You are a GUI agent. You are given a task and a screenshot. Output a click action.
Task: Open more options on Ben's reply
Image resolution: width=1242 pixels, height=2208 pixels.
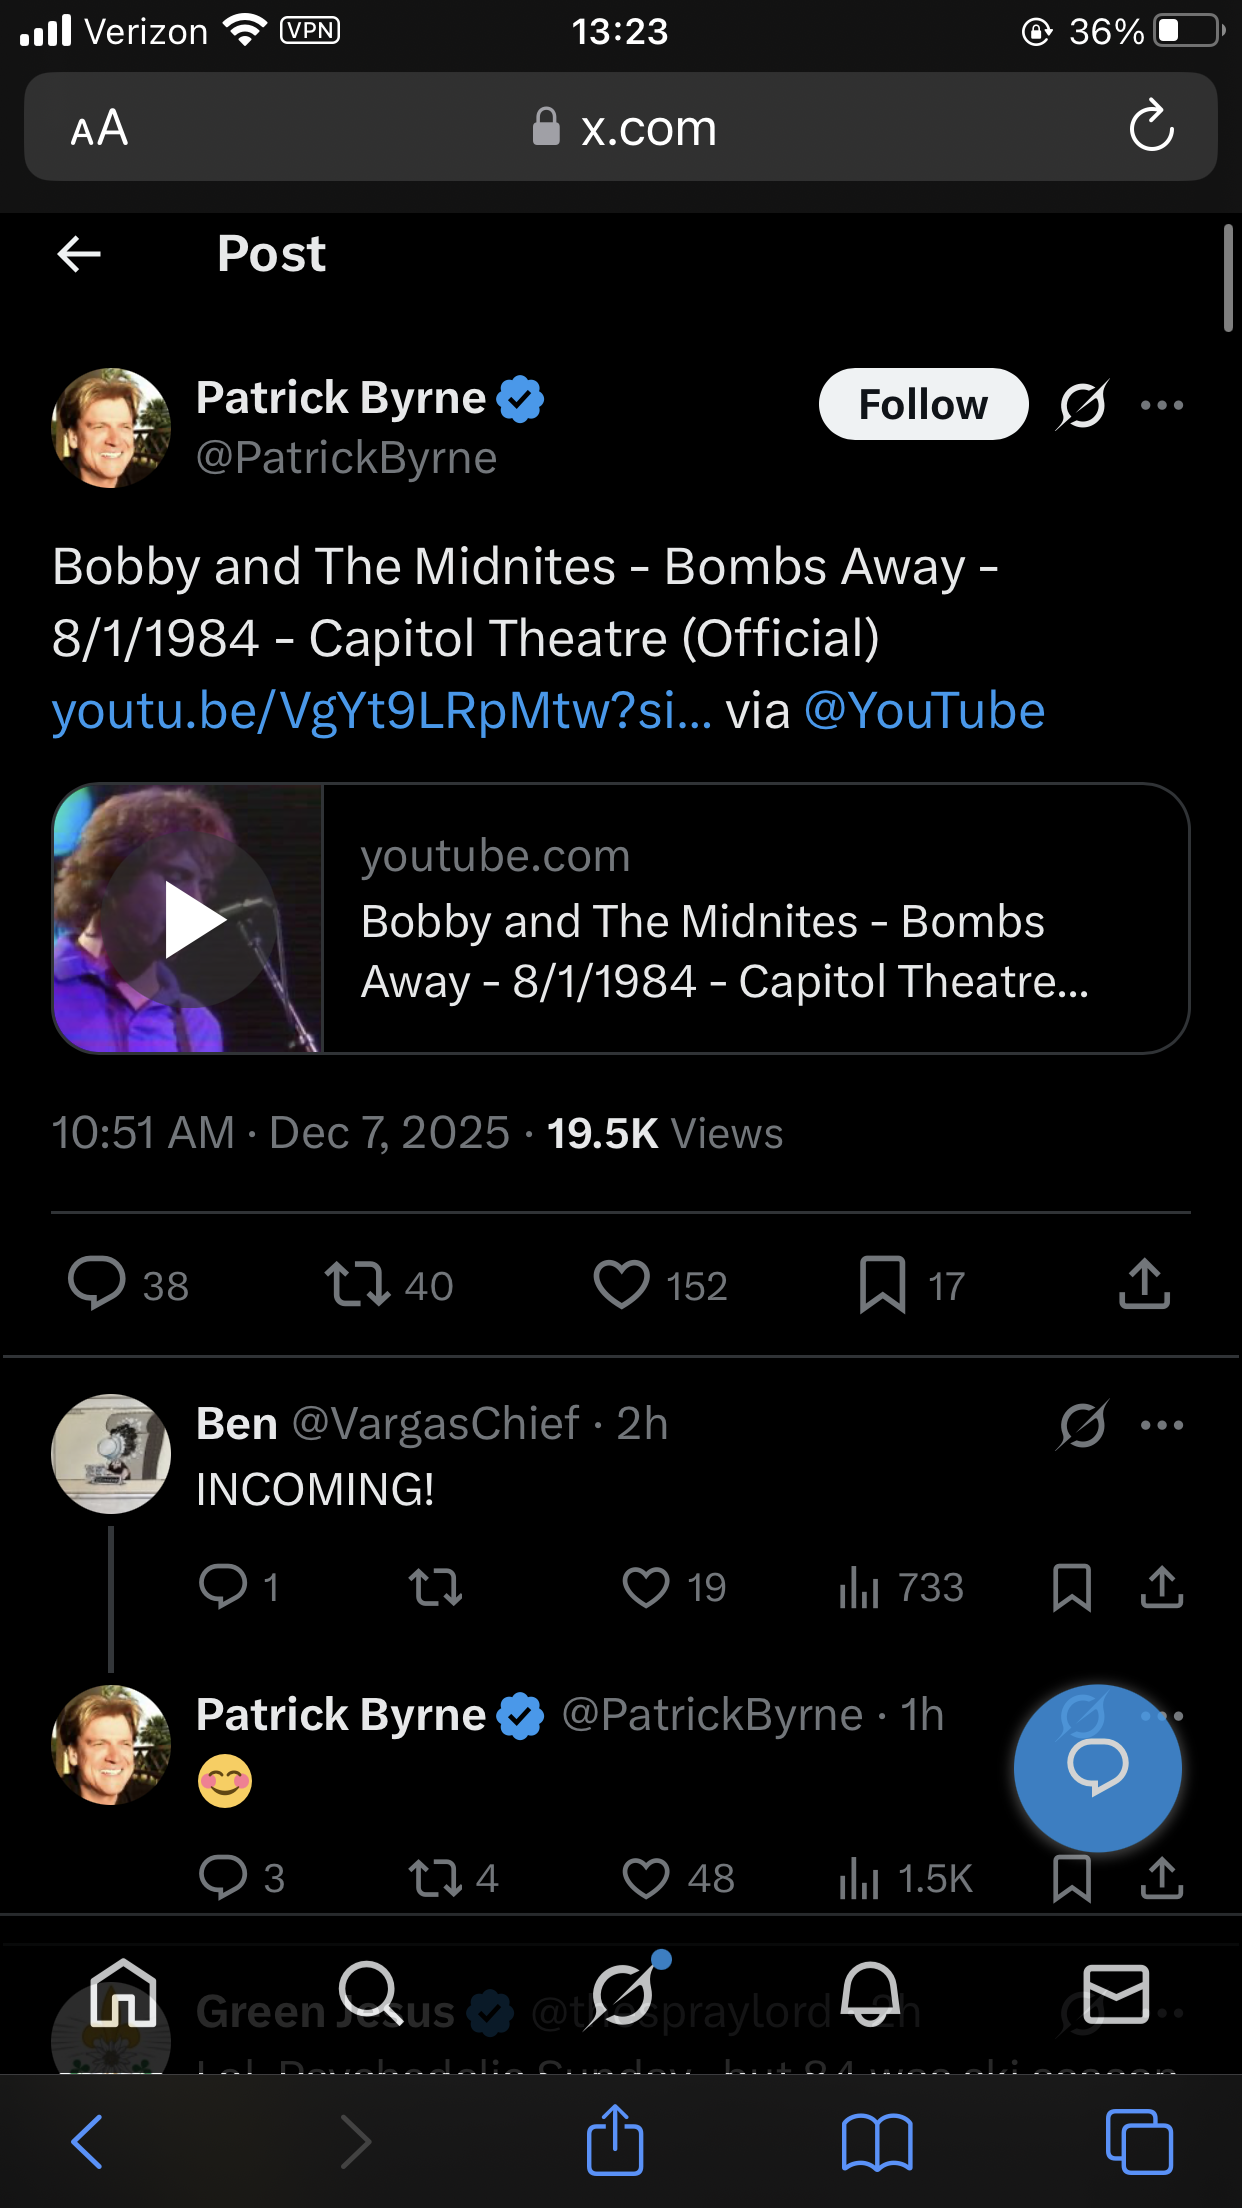[1161, 1425]
